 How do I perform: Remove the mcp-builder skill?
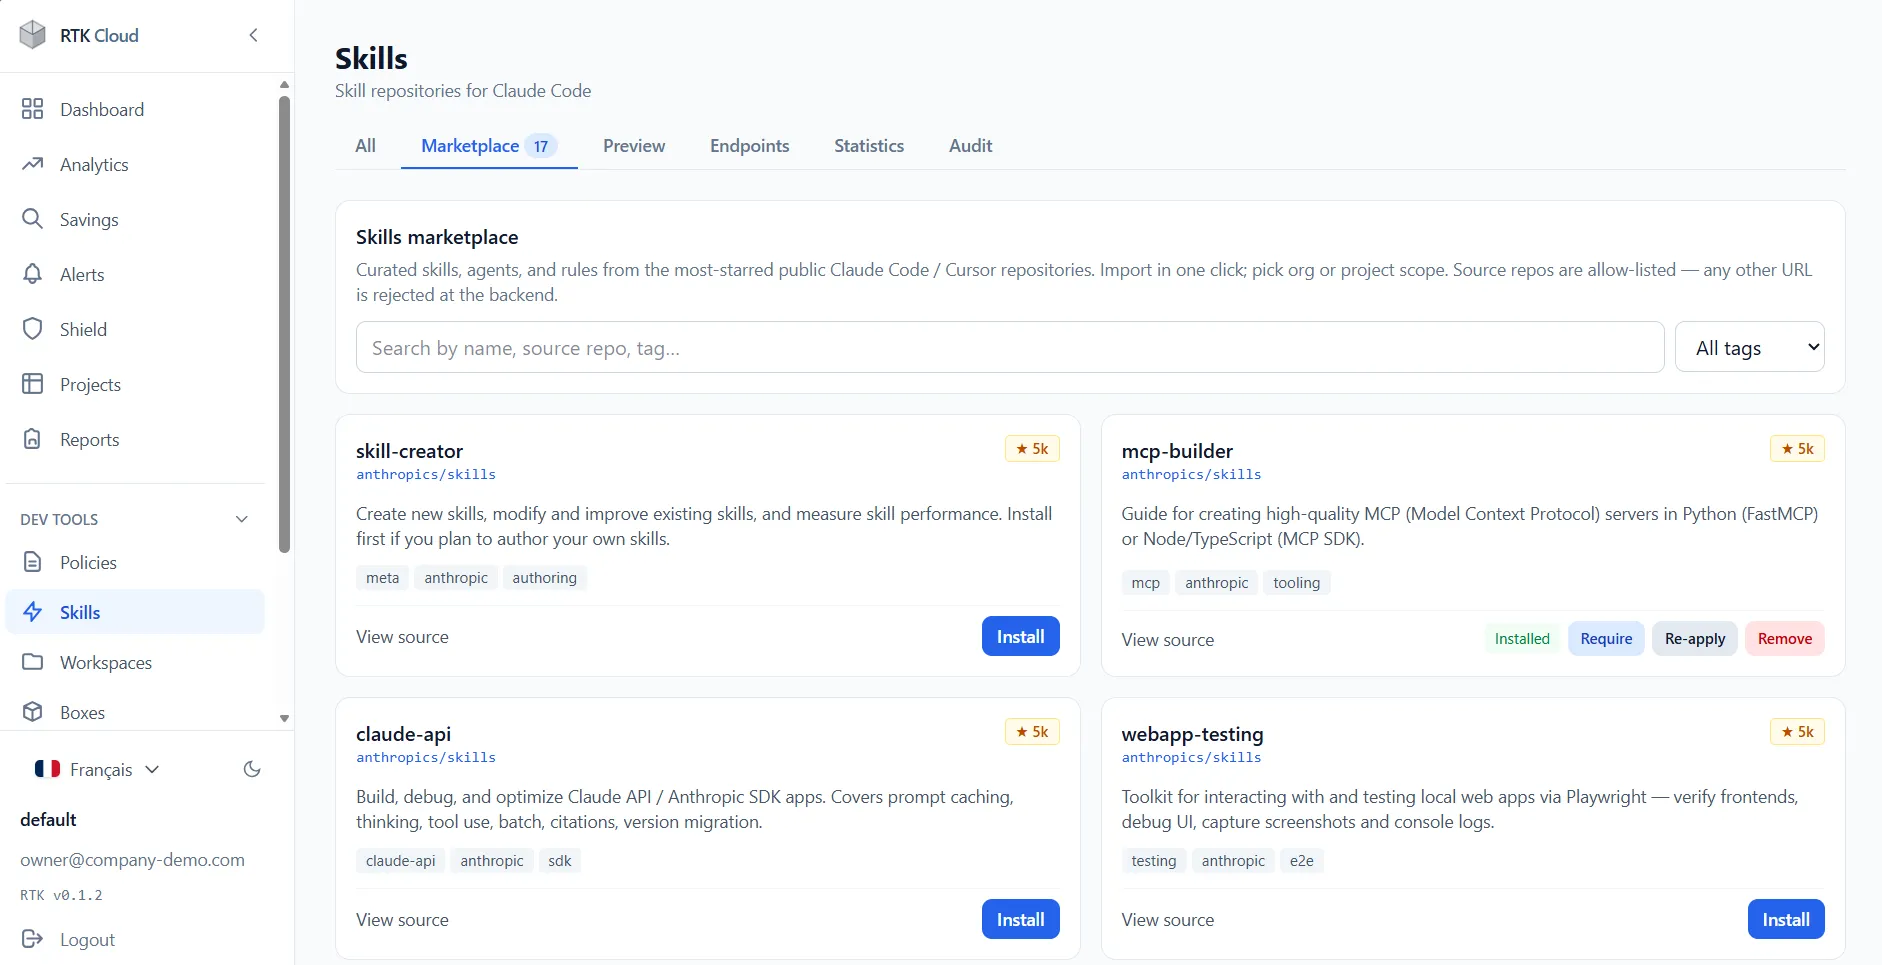1785,638
